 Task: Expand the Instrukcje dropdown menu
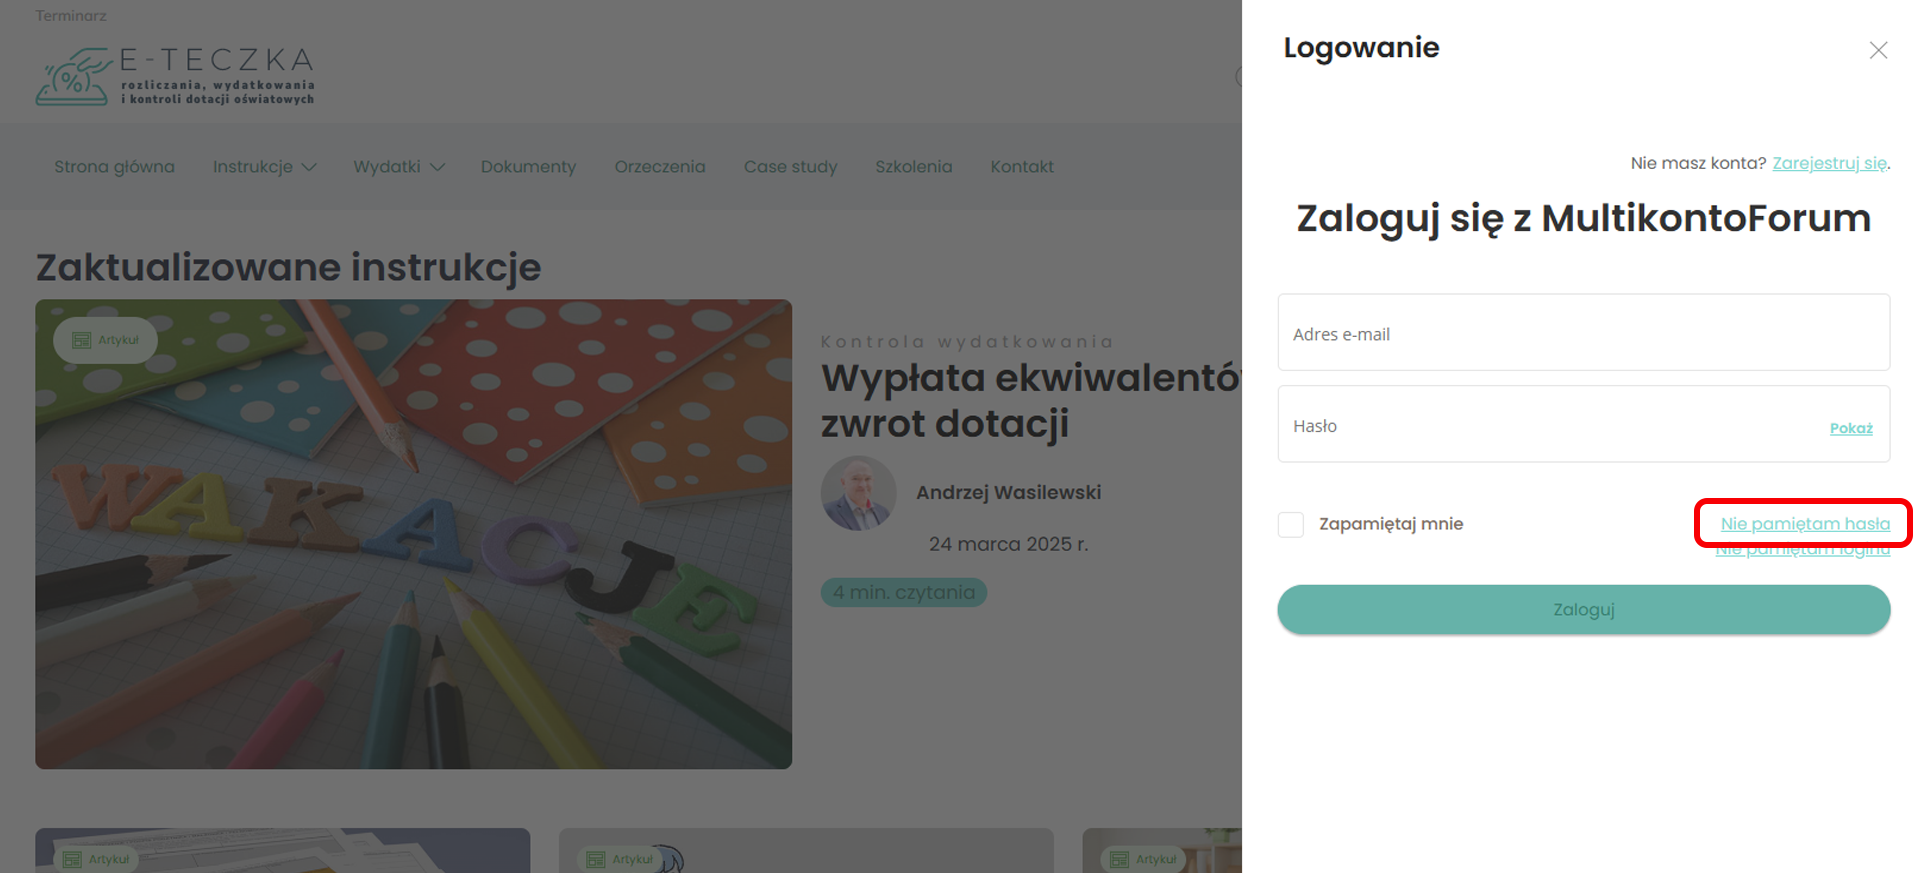tap(264, 167)
